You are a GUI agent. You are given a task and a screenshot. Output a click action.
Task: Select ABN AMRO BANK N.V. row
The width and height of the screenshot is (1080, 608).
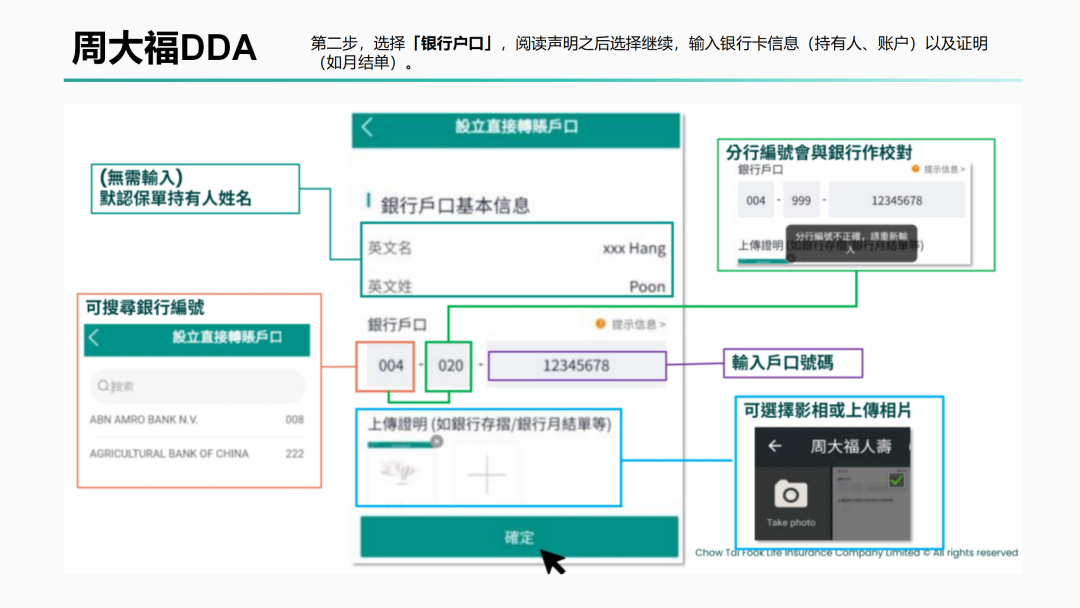197,419
